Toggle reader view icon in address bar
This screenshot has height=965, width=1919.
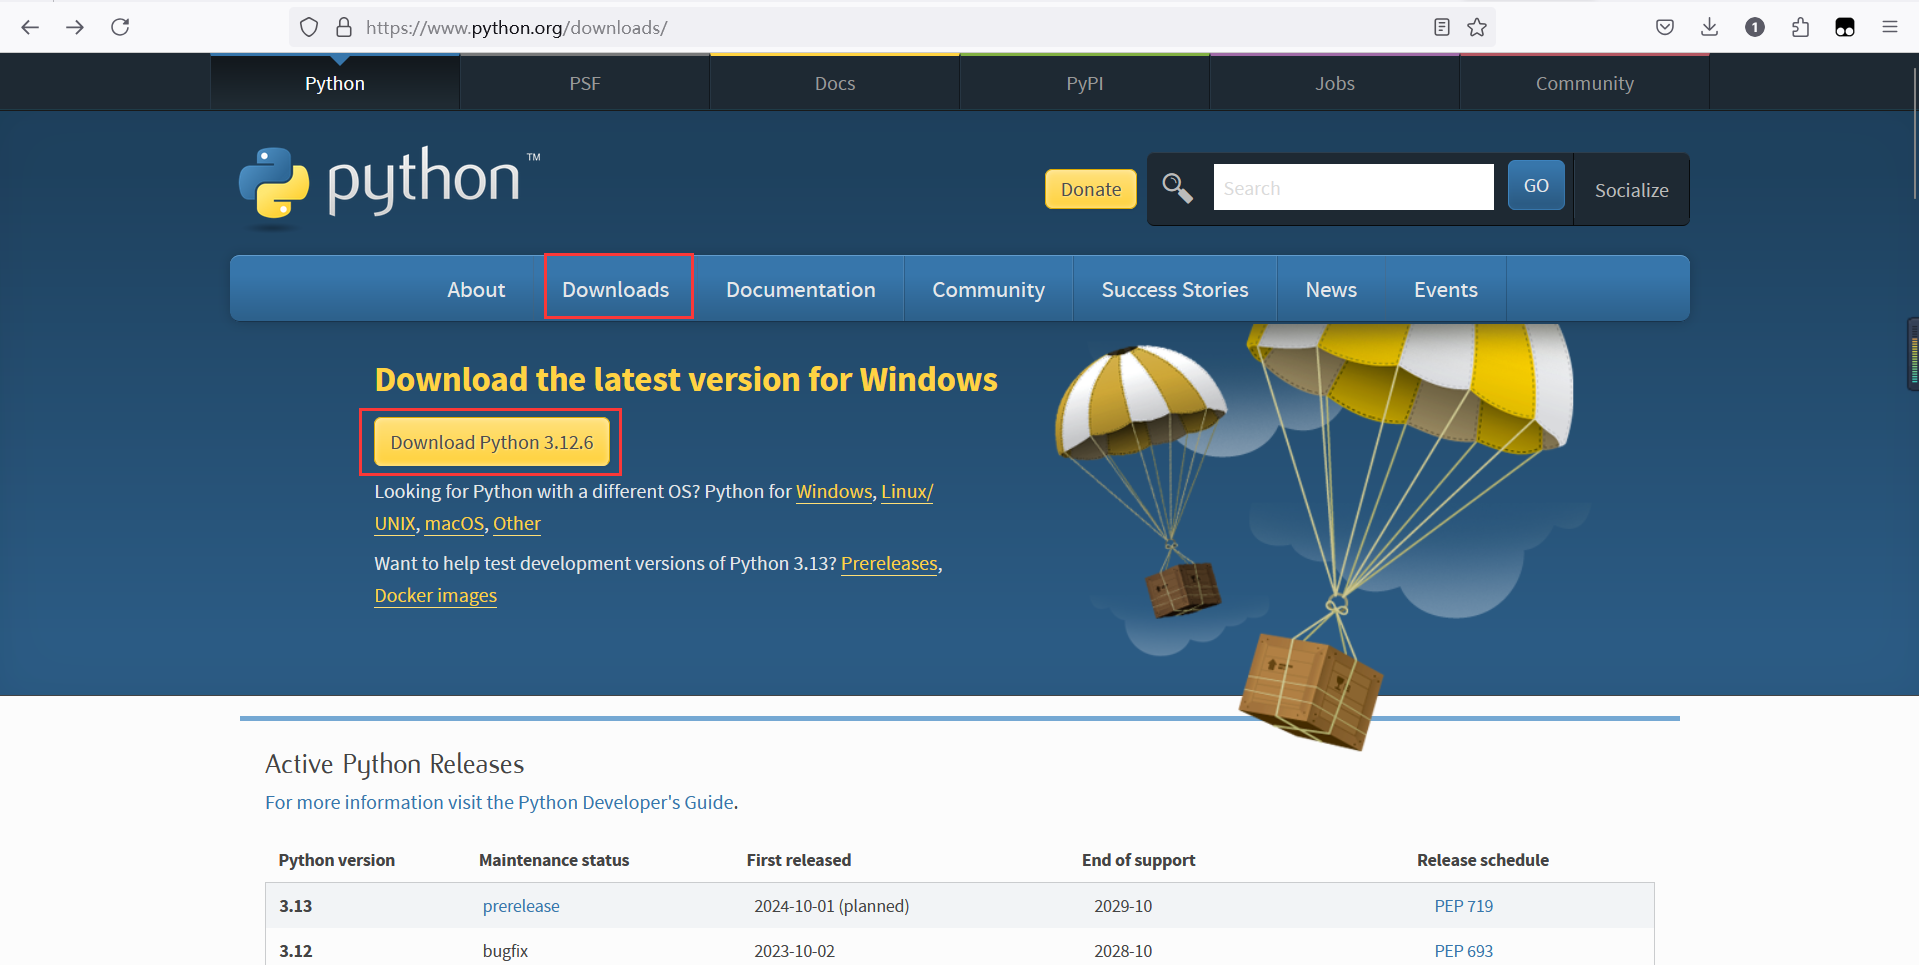tap(1441, 27)
